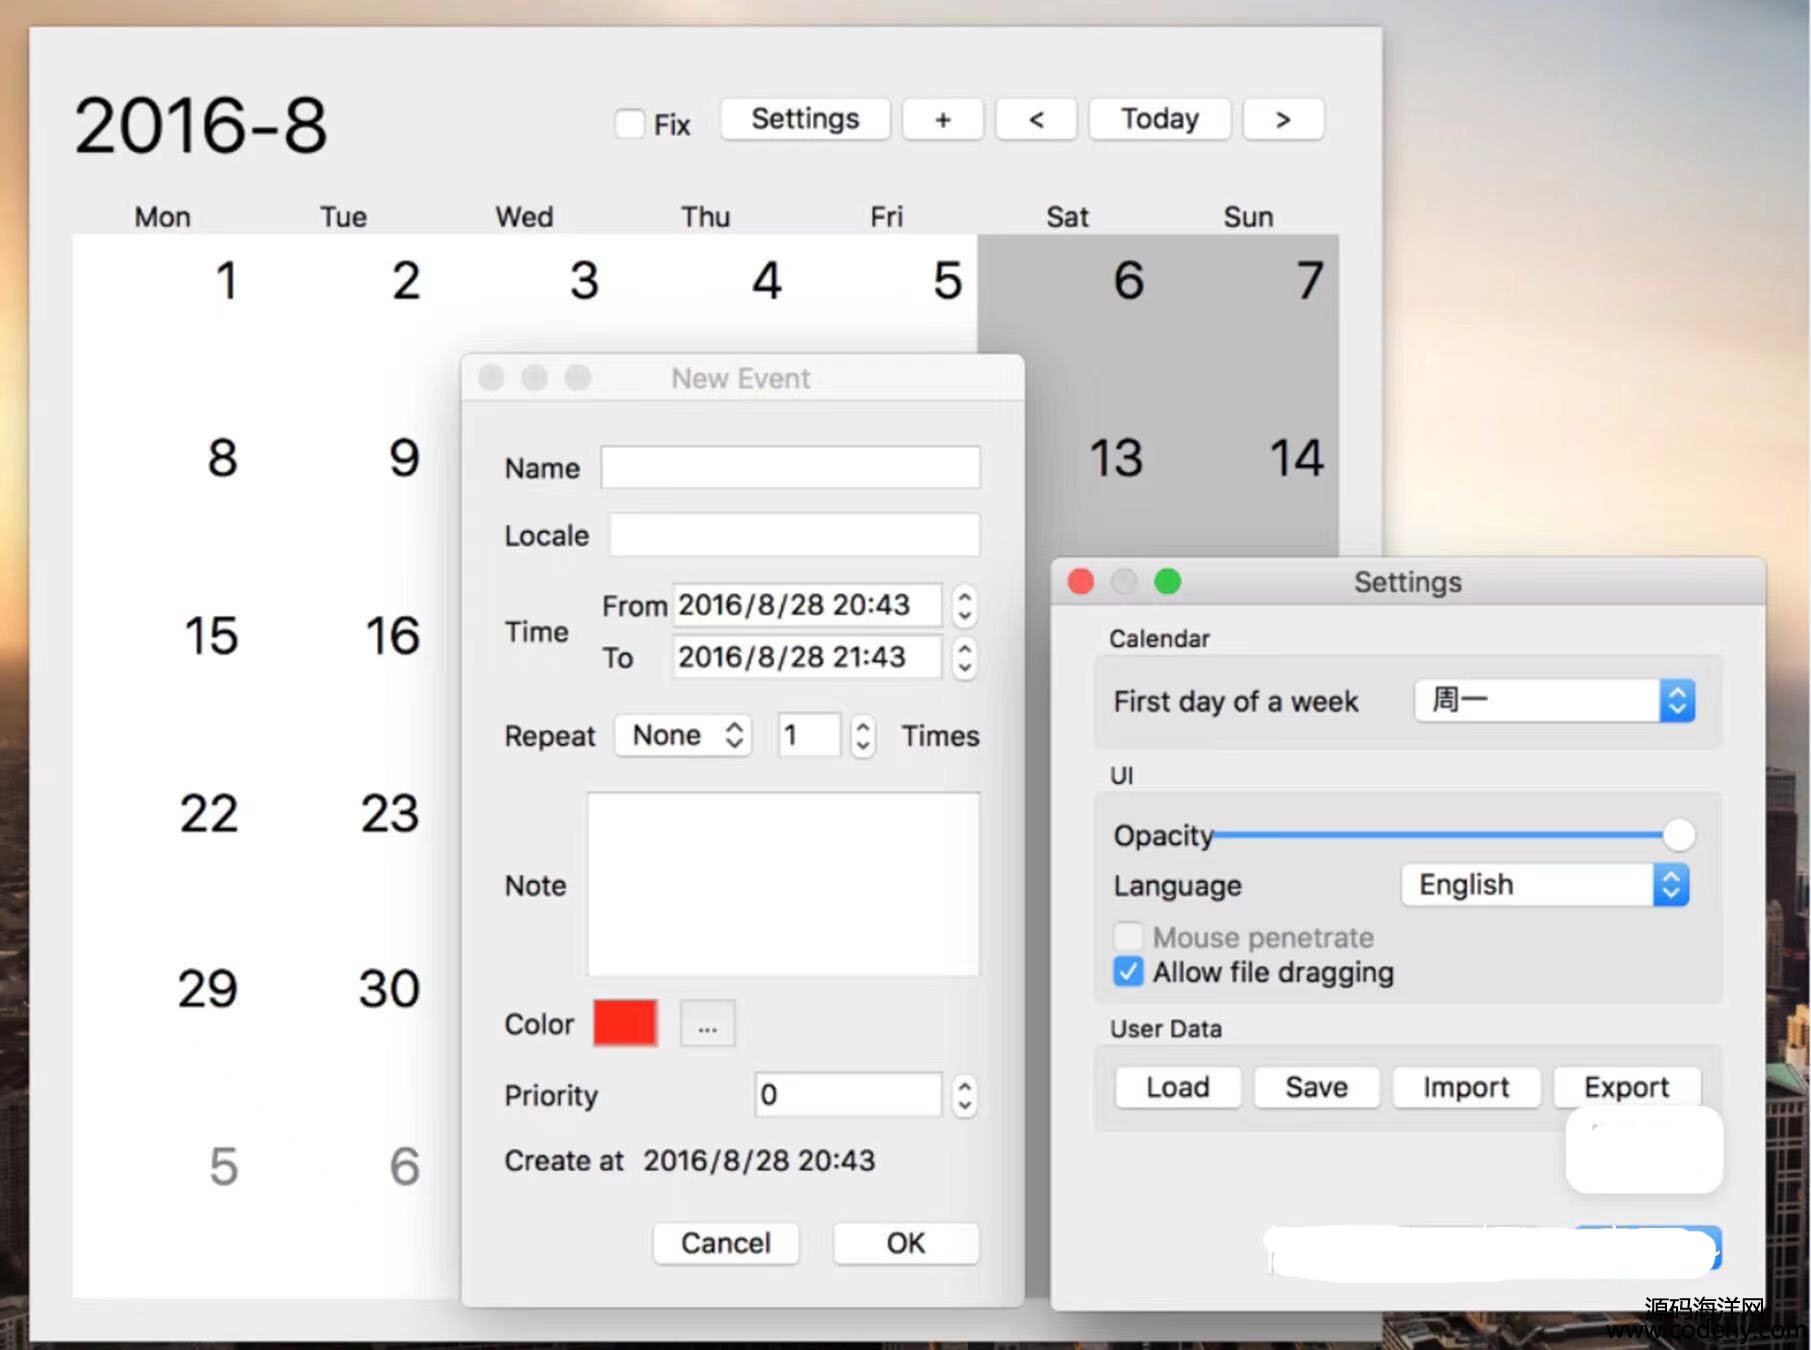Go to previous month with < button

(x=1037, y=120)
